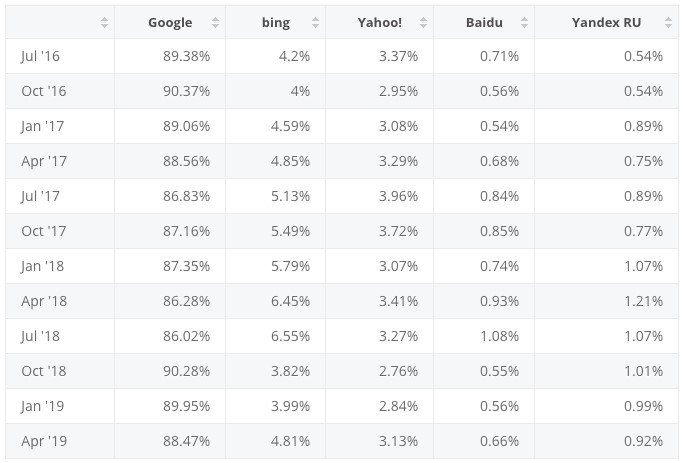Select the Jul '16 row label
Screen dimensions: 683x463
[40, 56]
